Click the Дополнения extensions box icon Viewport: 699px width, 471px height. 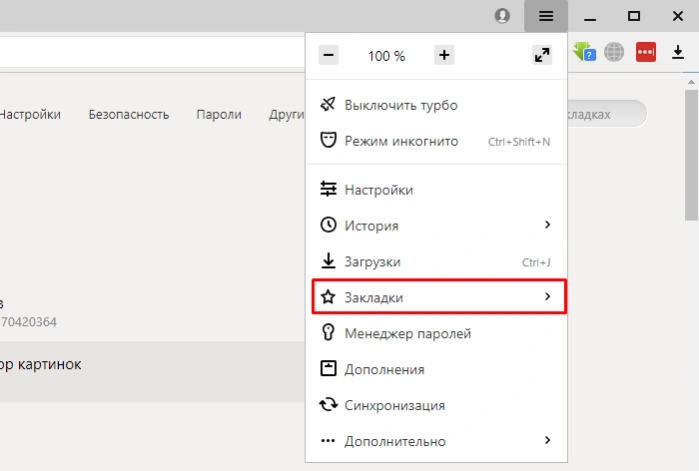click(328, 369)
